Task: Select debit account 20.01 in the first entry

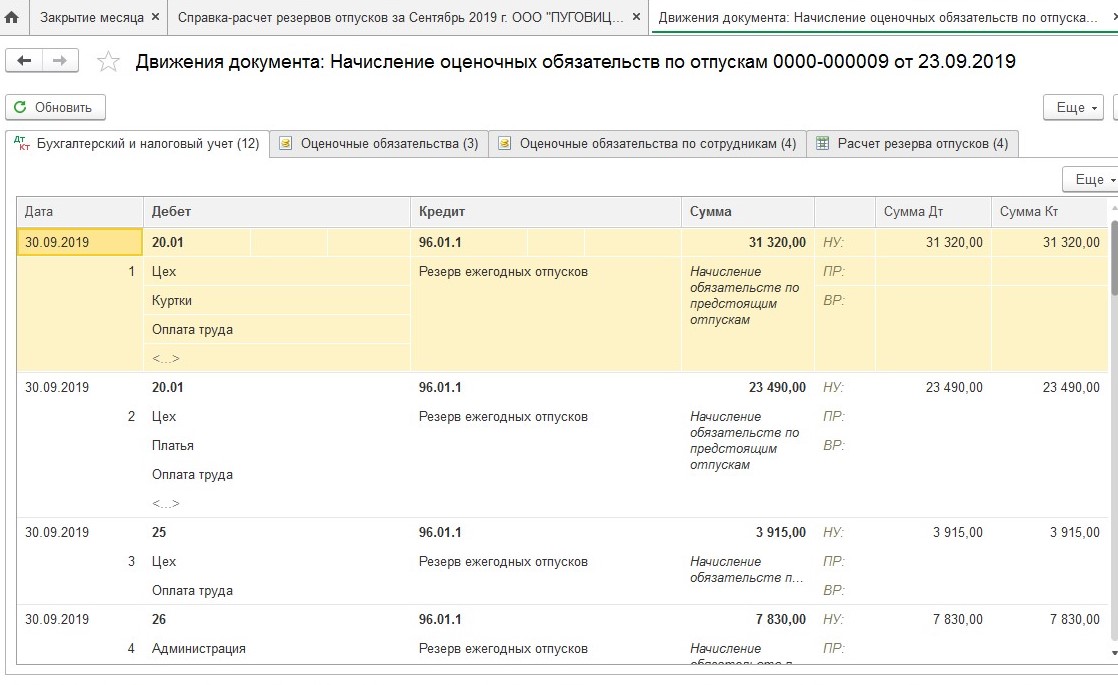Action: click(x=168, y=242)
